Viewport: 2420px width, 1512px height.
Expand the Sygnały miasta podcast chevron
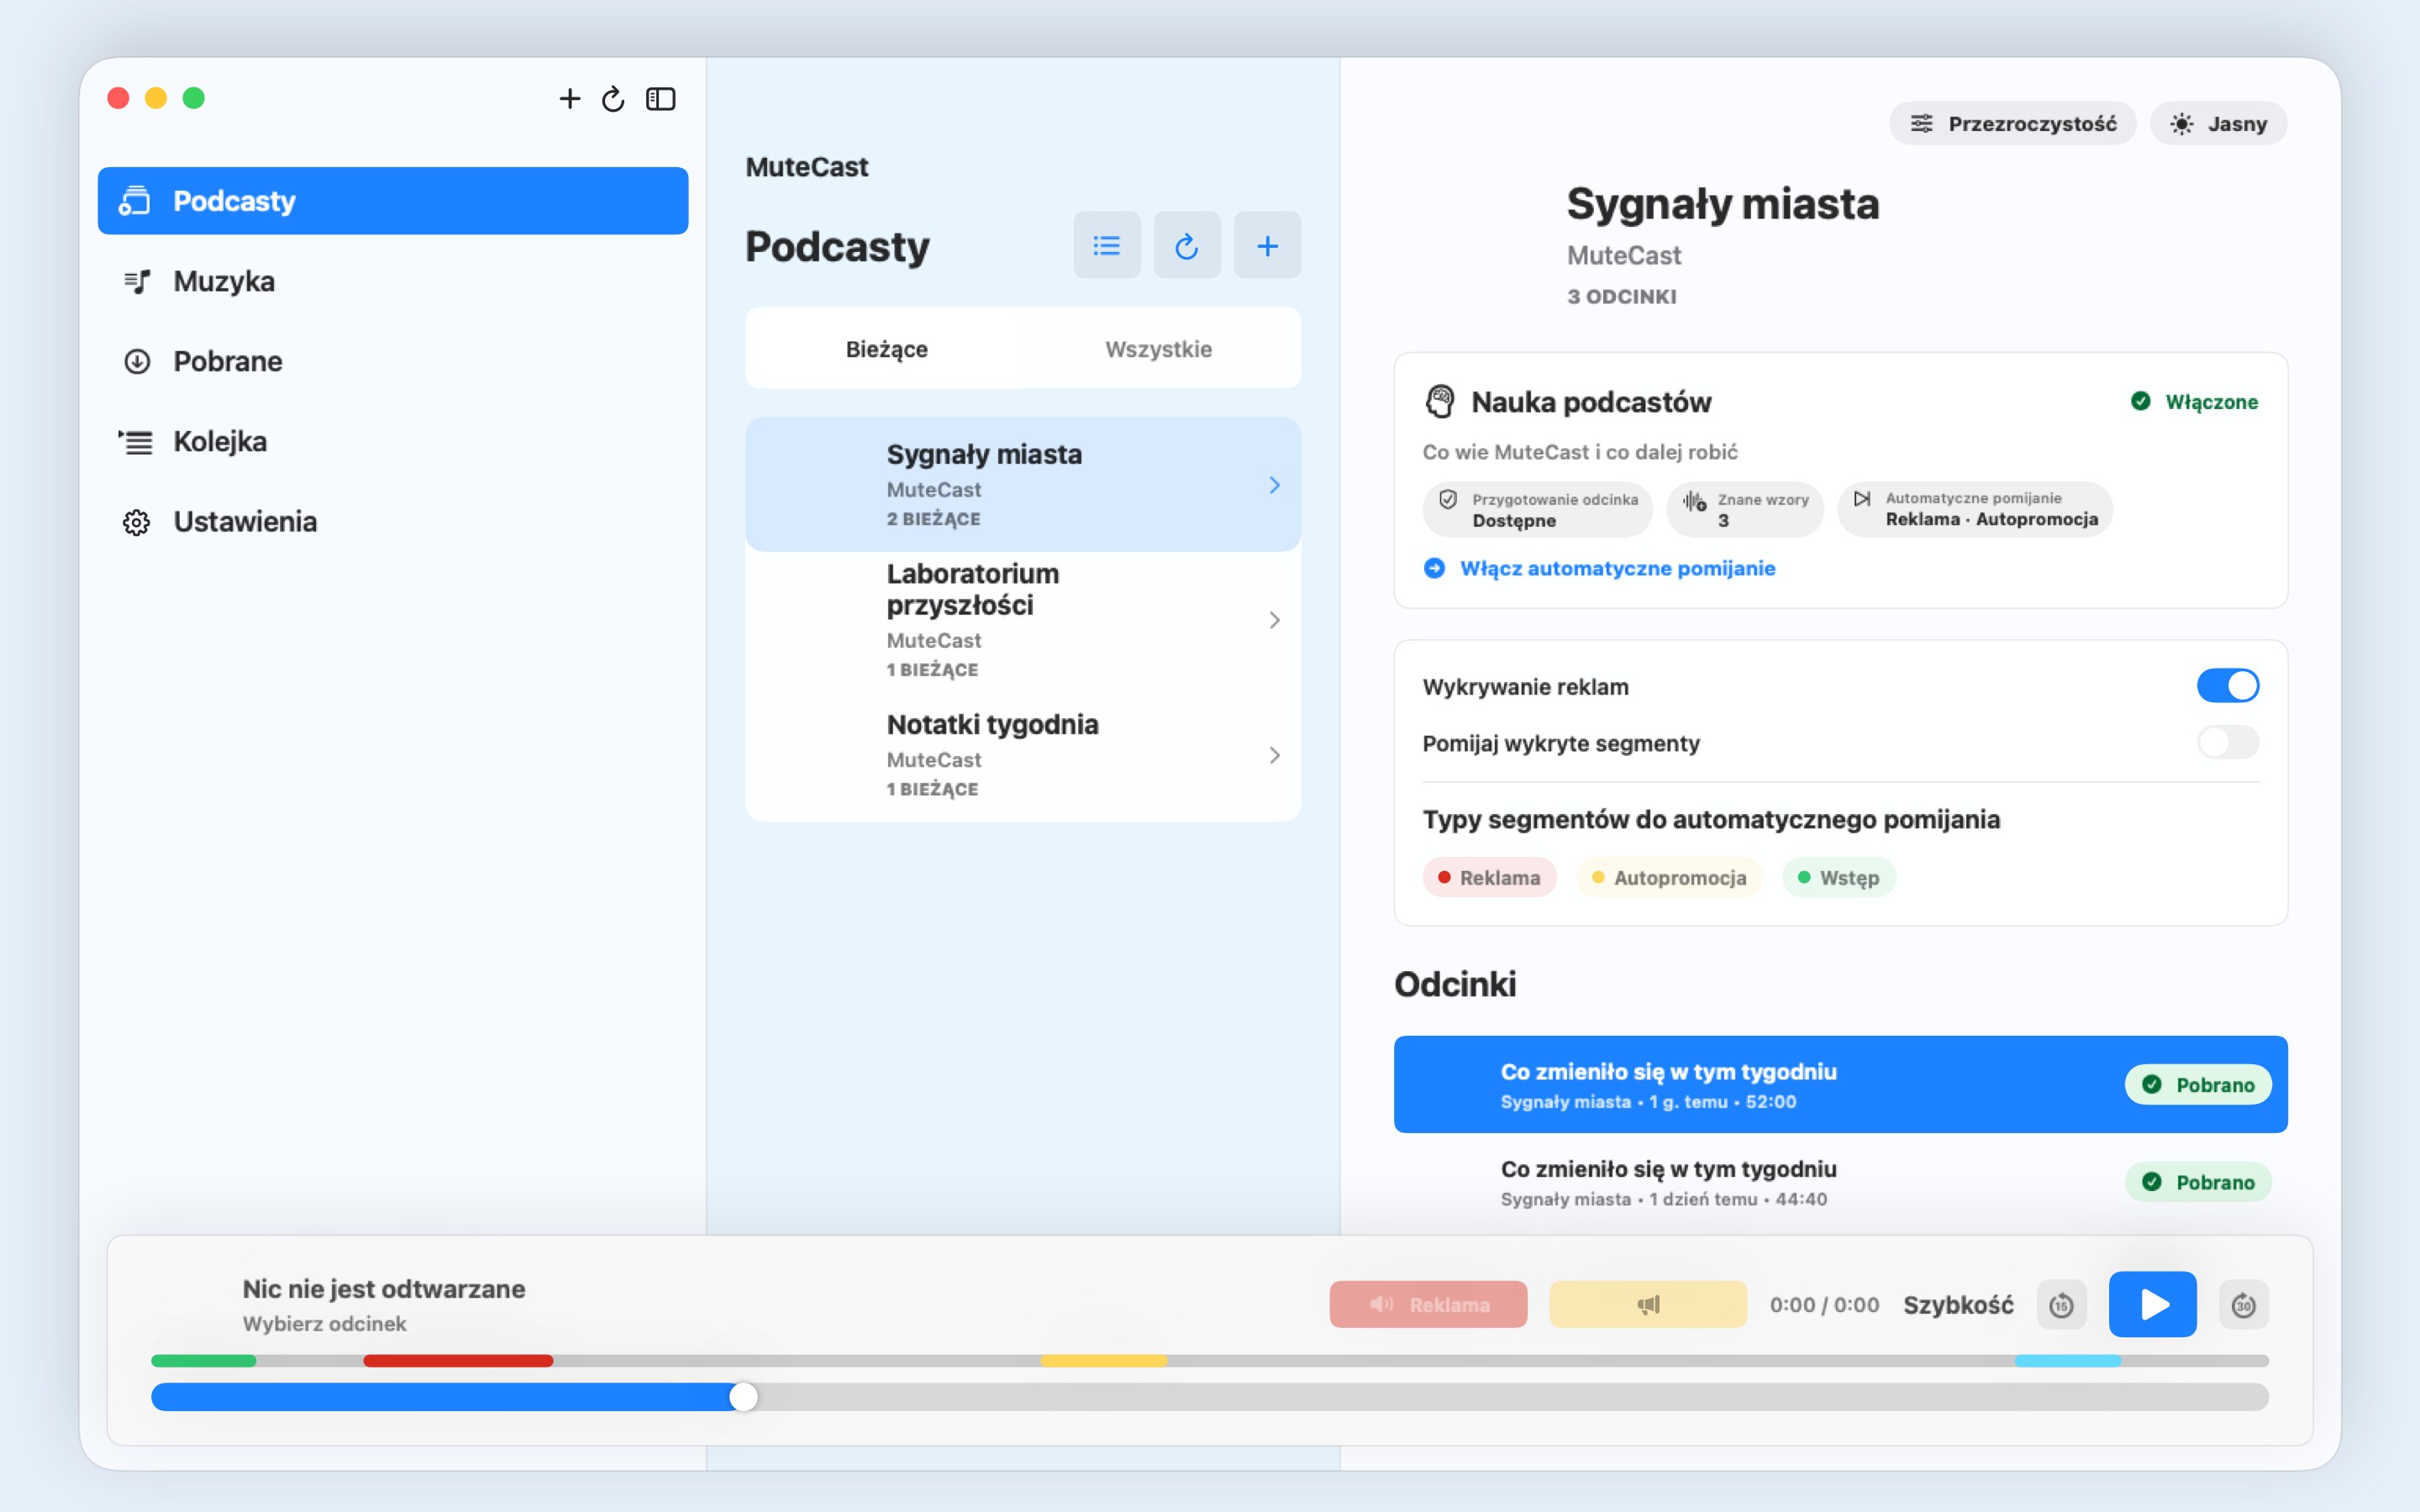(1275, 485)
